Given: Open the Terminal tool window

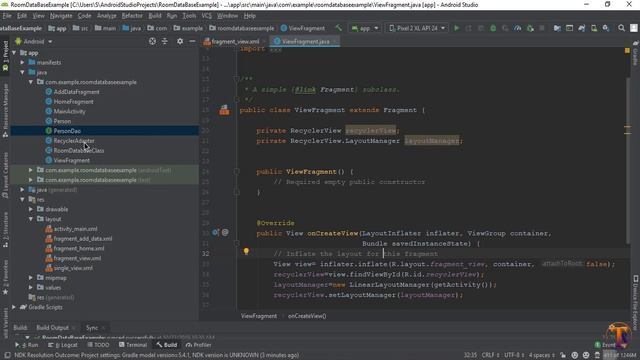Looking at the screenshot, I should tap(133, 345).
